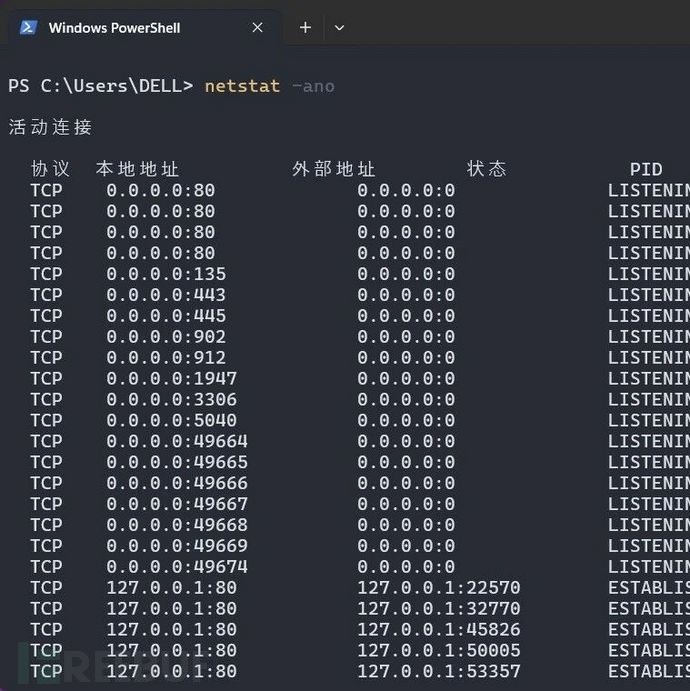Click the netstat command word
690x691 pixels.
[242, 86]
